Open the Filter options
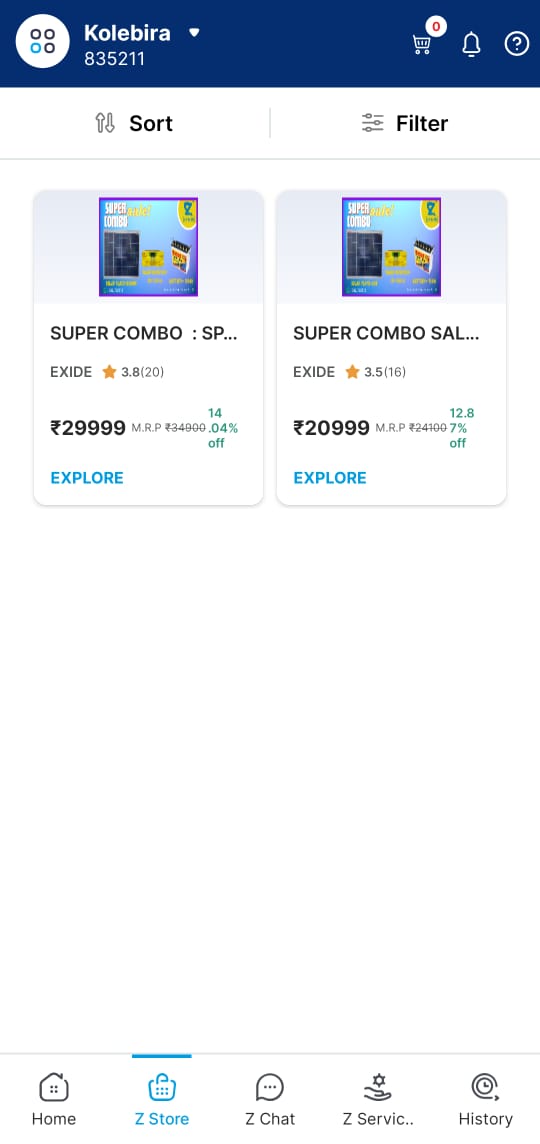 (x=405, y=123)
